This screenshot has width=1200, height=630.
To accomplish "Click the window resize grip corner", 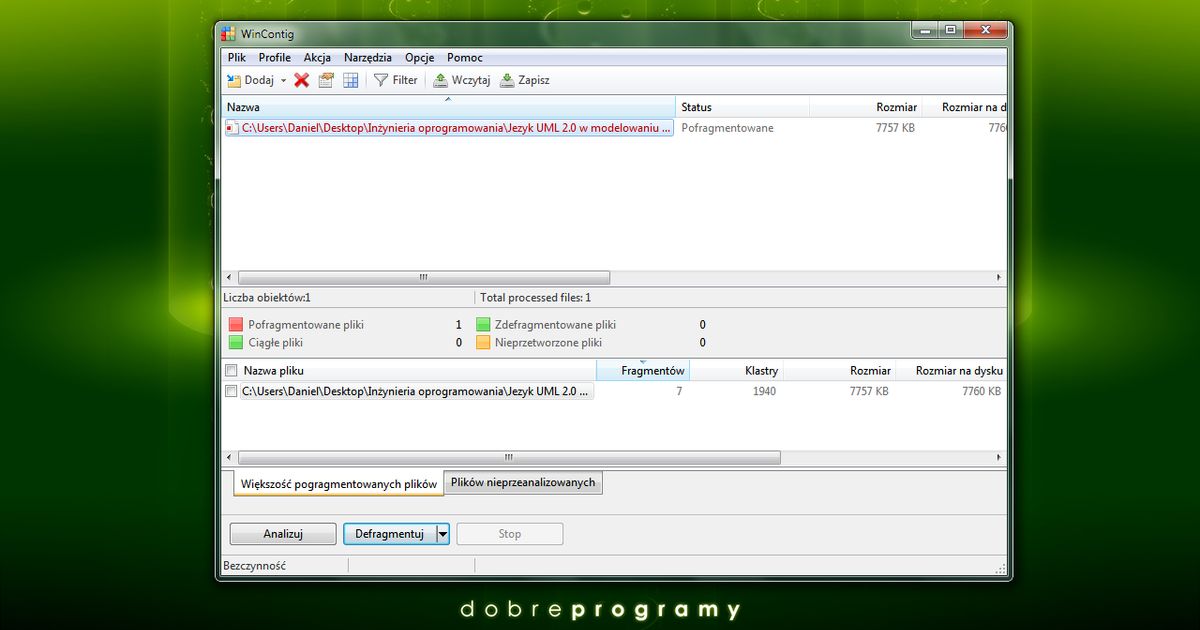I will [x=1000, y=568].
